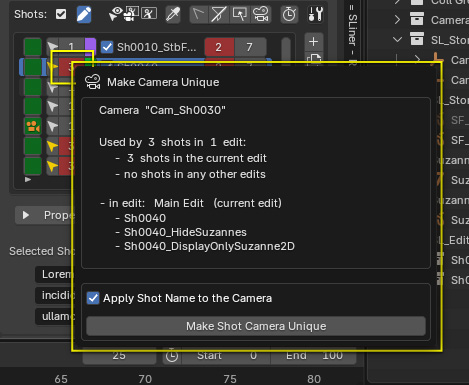The image size is (469, 385).
Task: Click the End 100 frame field
Action: [x=314, y=356]
